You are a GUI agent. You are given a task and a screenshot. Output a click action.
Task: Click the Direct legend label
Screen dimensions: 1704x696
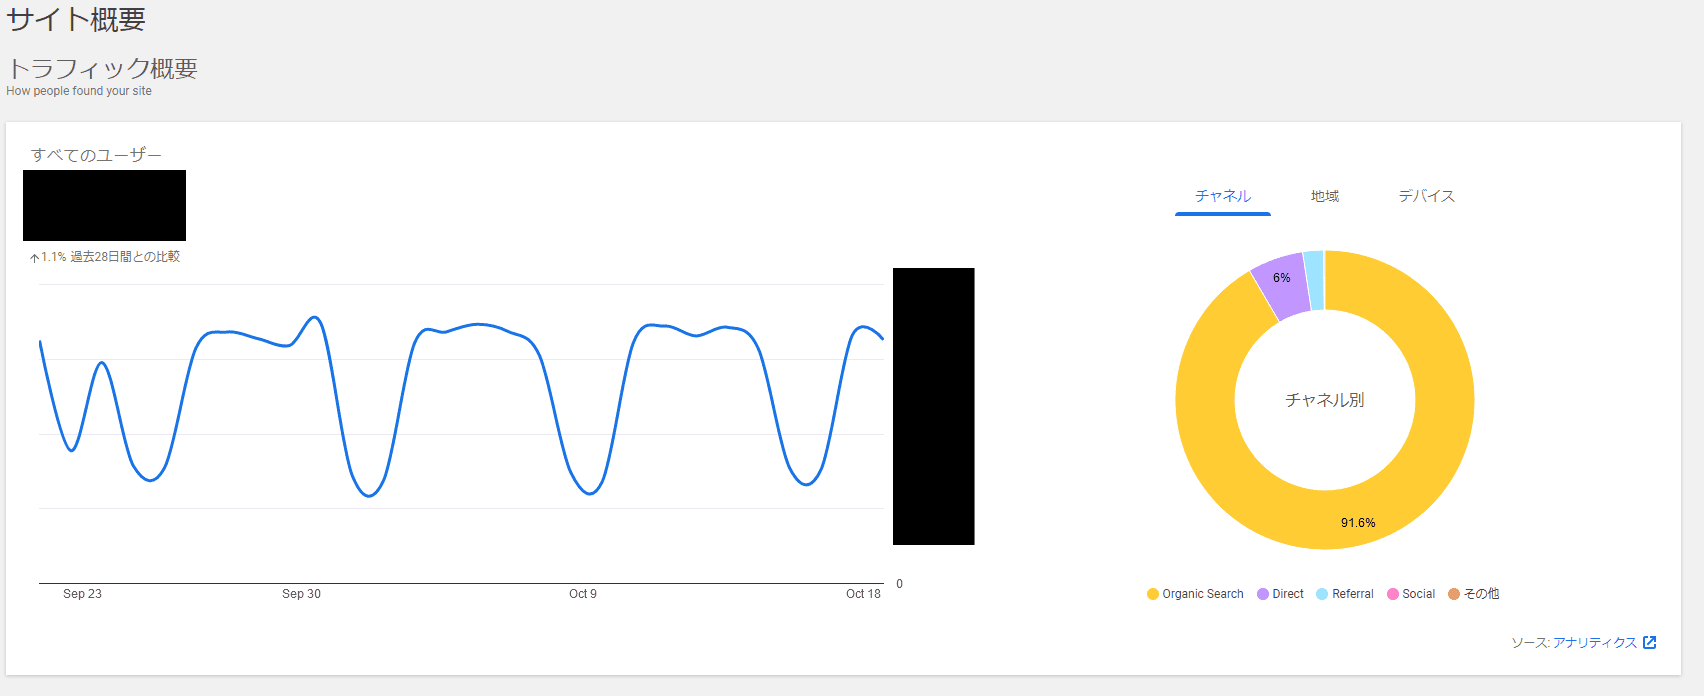tap(1288, 594)
